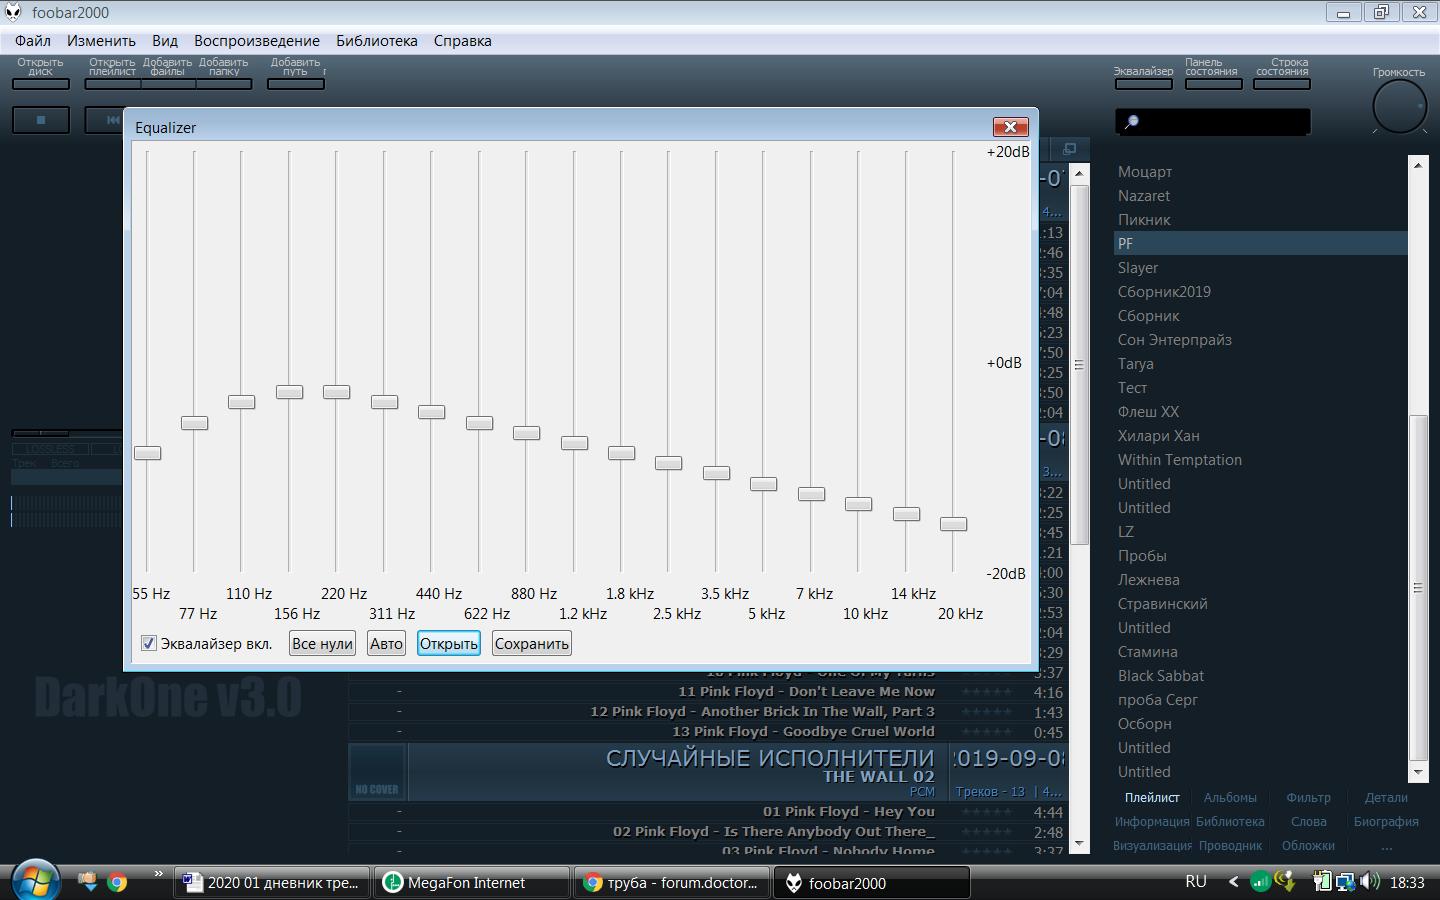Open the Проводник tab
Screen dimensions: 1440x900
click(x=1230, y=845)
